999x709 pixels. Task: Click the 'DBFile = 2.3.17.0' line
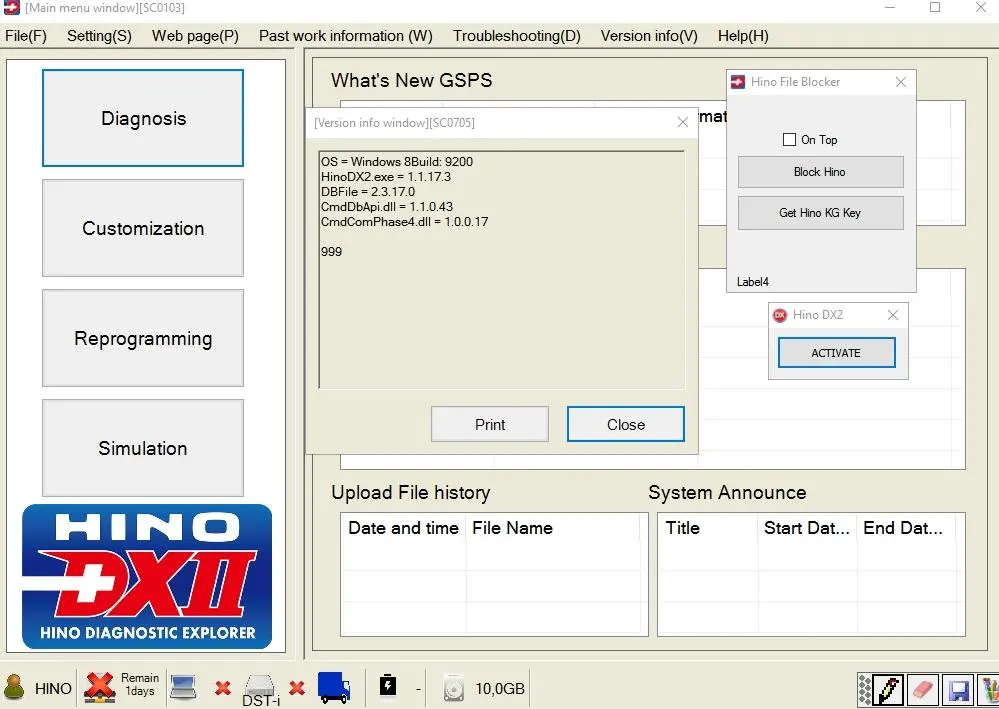coord(368,192)
